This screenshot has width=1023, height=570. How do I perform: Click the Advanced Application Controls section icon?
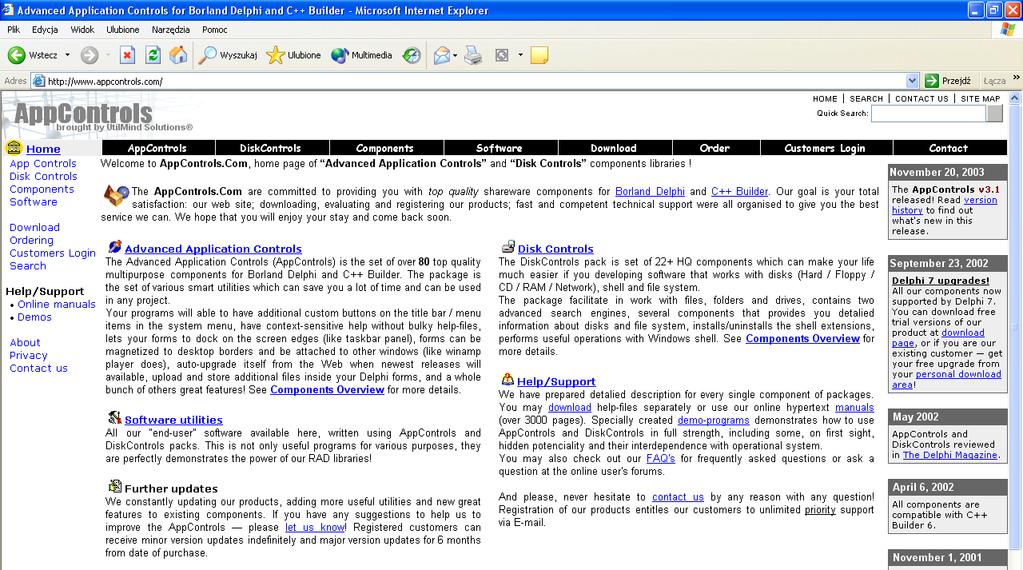[x=115, y=247]
